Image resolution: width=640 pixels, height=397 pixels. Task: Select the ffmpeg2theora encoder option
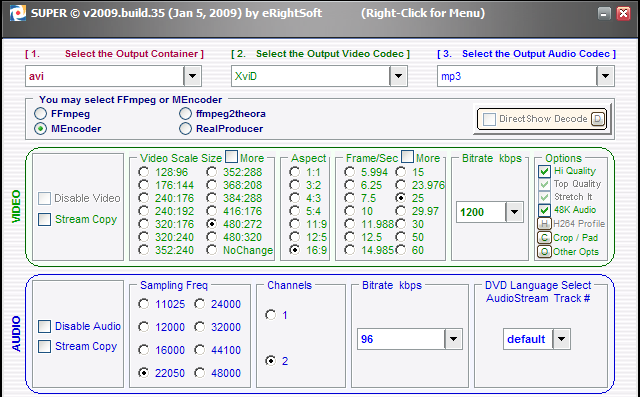coord(185,113)
